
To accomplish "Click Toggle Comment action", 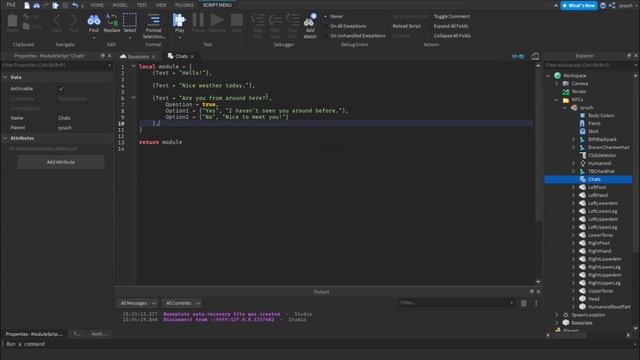I will pyautogui.click(x=451, y=16).
